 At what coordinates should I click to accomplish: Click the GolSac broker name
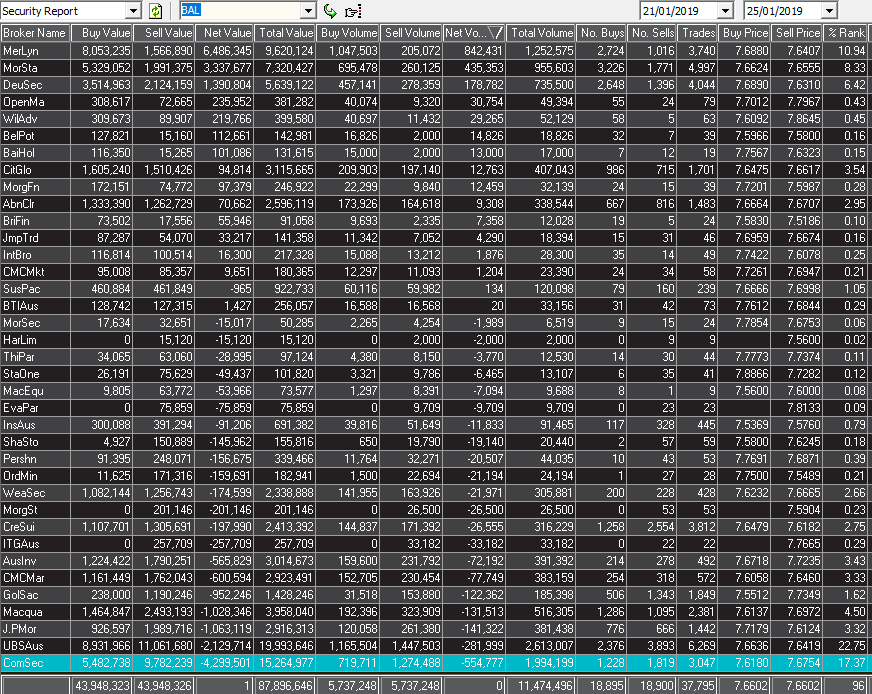tap(21, 595)
